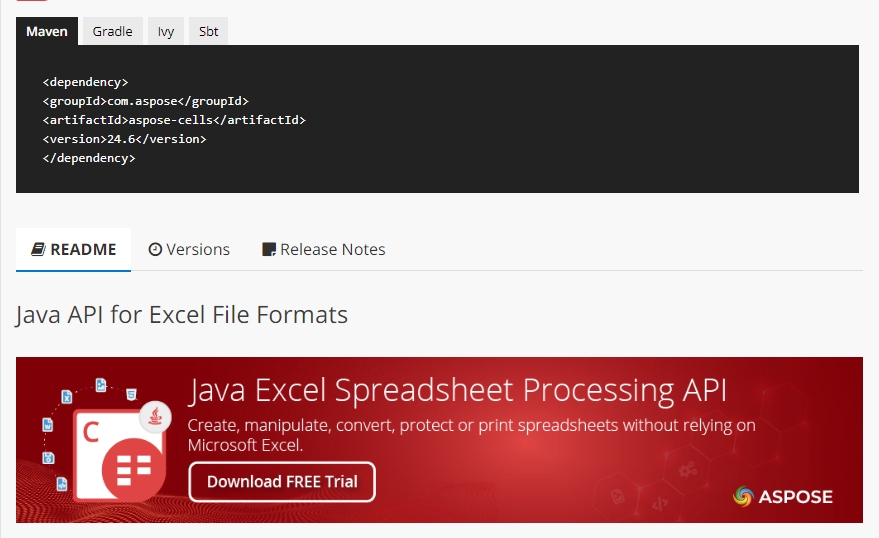The image size is (879, 538).
Task: Click the Word 'W' file icon in banner
Action: [x=47, y=425]
